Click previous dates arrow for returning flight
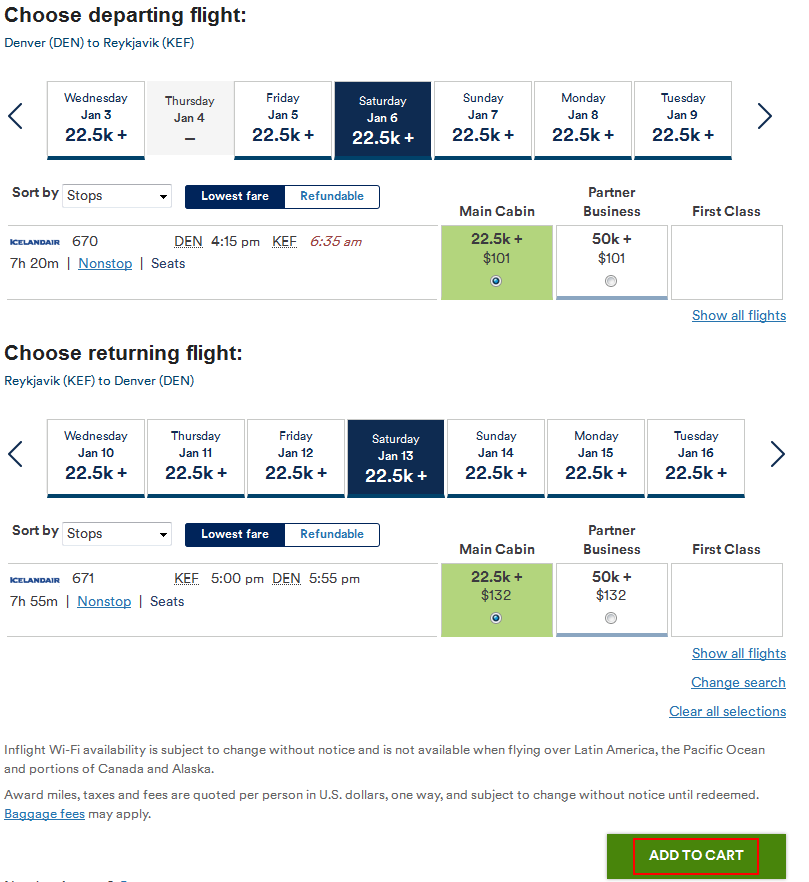Image resolution: width=809 pixels, height=882 pixels. pyautogui.click(x=15, y=454)
